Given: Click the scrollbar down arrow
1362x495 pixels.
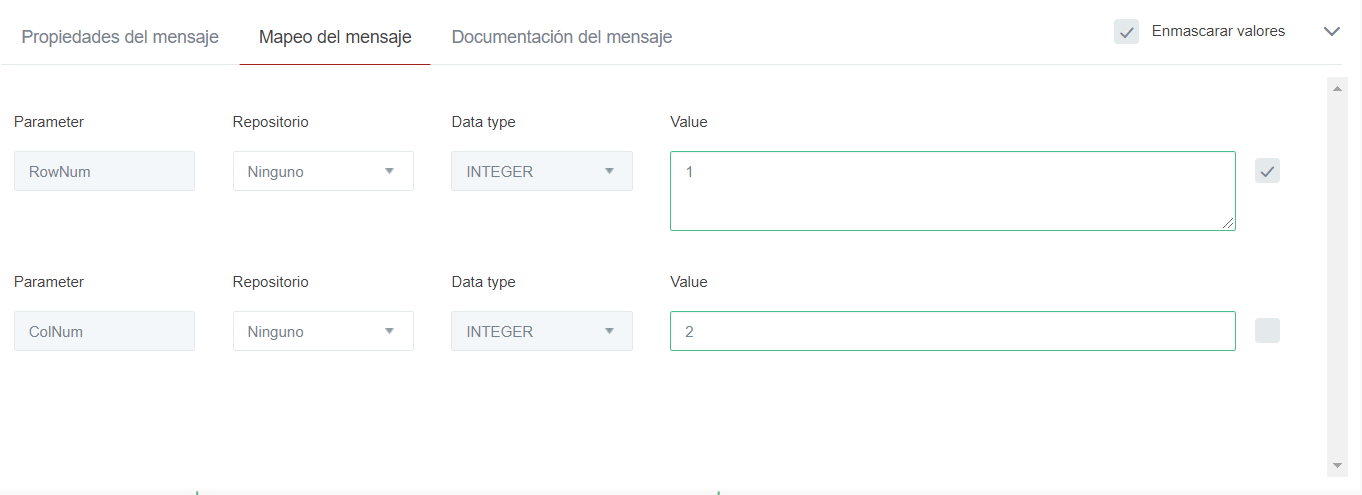Looking at the screenshot, I should [x=1337, y=466].
